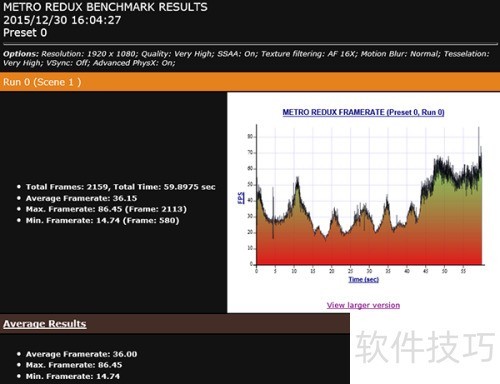The image size is (500, 384).
Task: Click Max. Framerate: 86.45 (Frame: 2113)
Action: [x=106, y=209]
